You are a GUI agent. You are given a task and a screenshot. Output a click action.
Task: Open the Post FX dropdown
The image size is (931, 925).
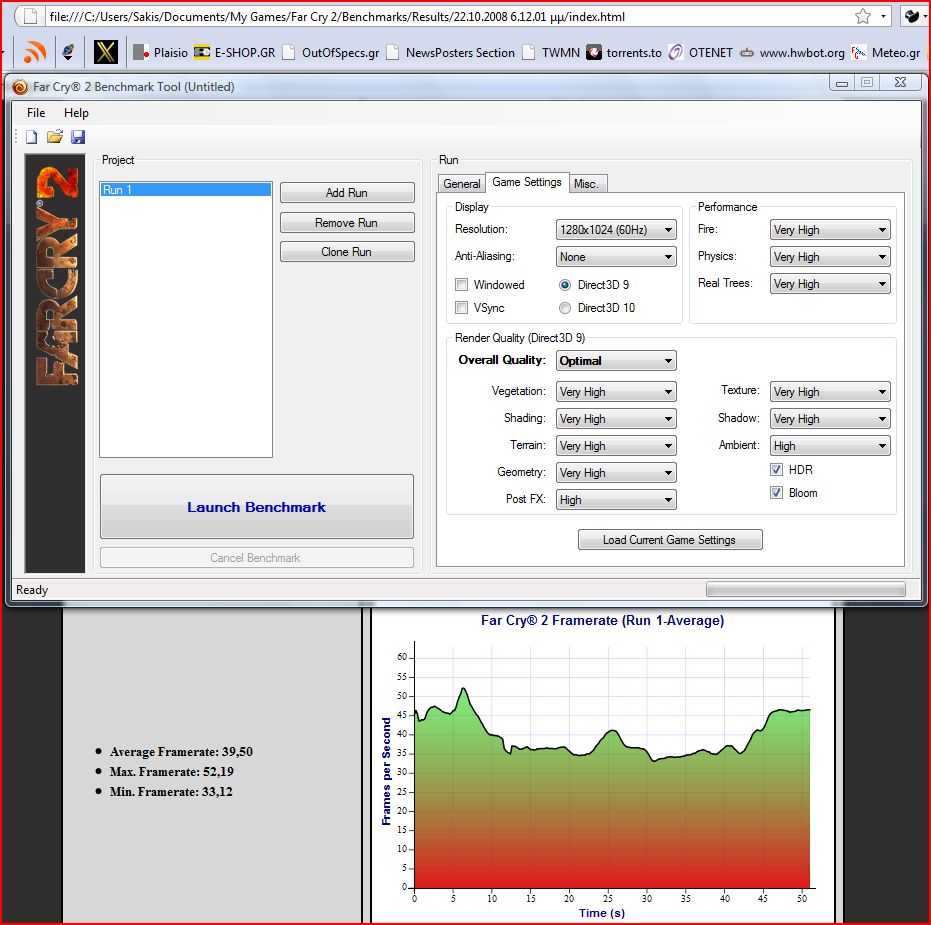[x=616, y=500]
